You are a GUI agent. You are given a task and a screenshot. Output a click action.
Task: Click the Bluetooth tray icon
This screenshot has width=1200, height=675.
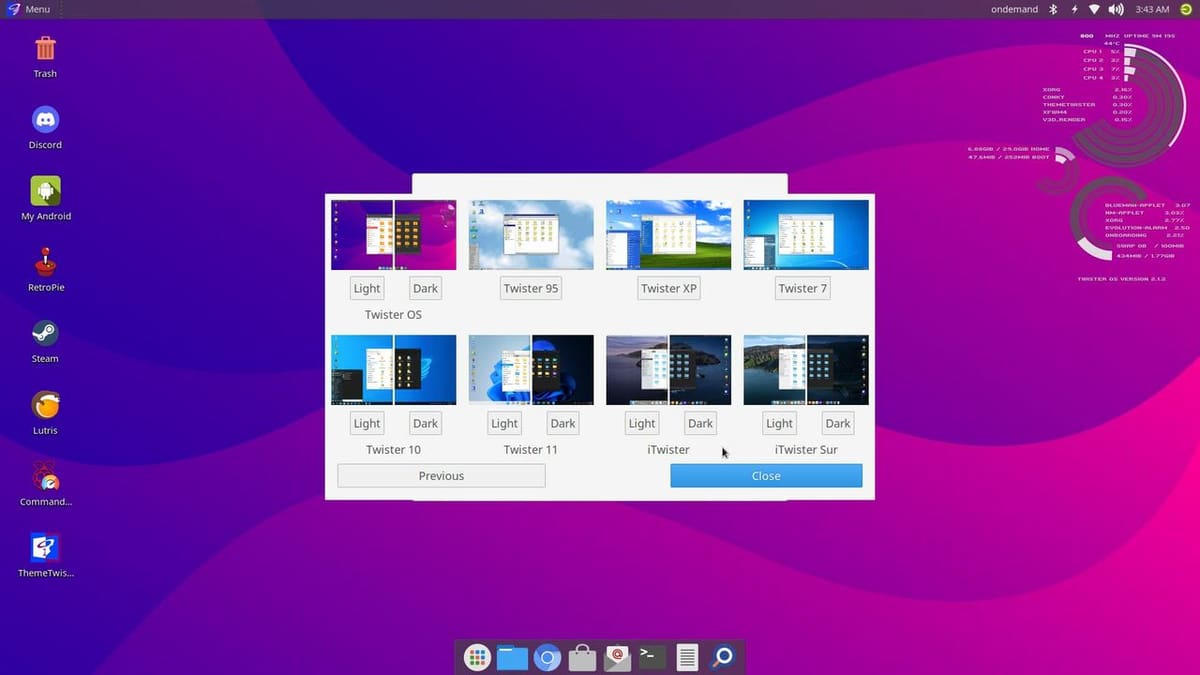pos(1053,9)
